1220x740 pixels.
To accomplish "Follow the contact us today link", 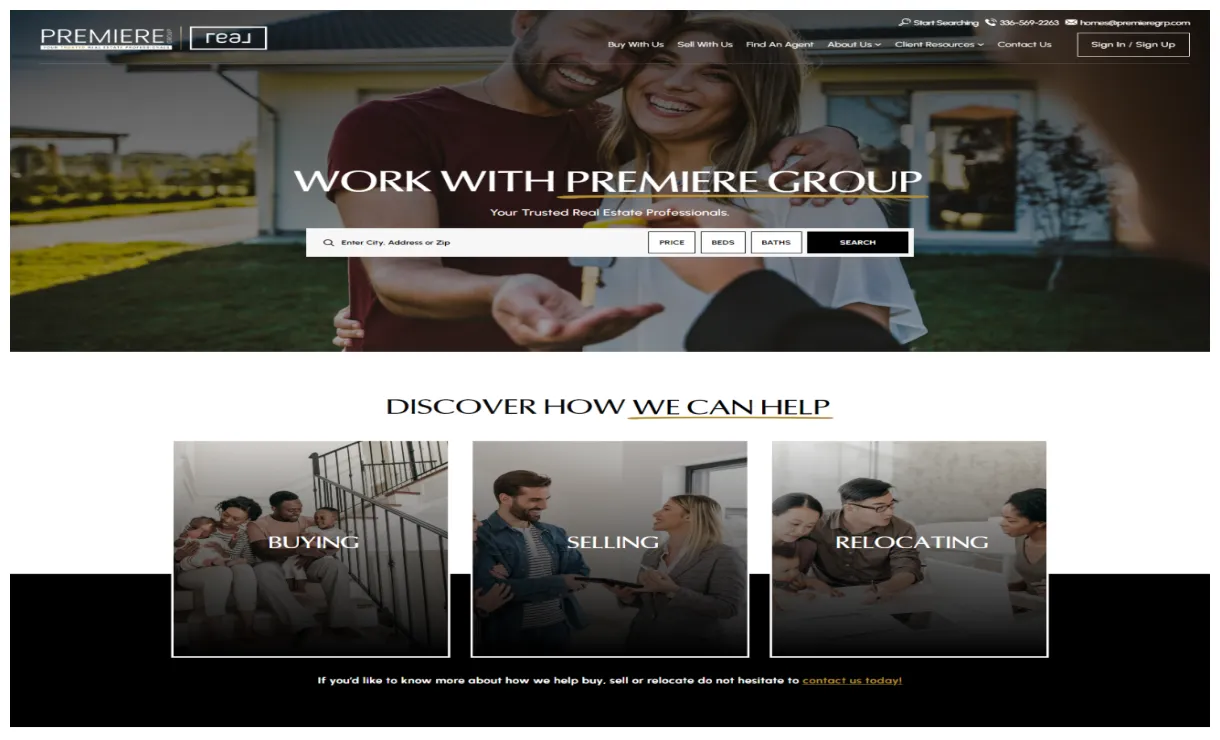I will (x=852, y=680).
